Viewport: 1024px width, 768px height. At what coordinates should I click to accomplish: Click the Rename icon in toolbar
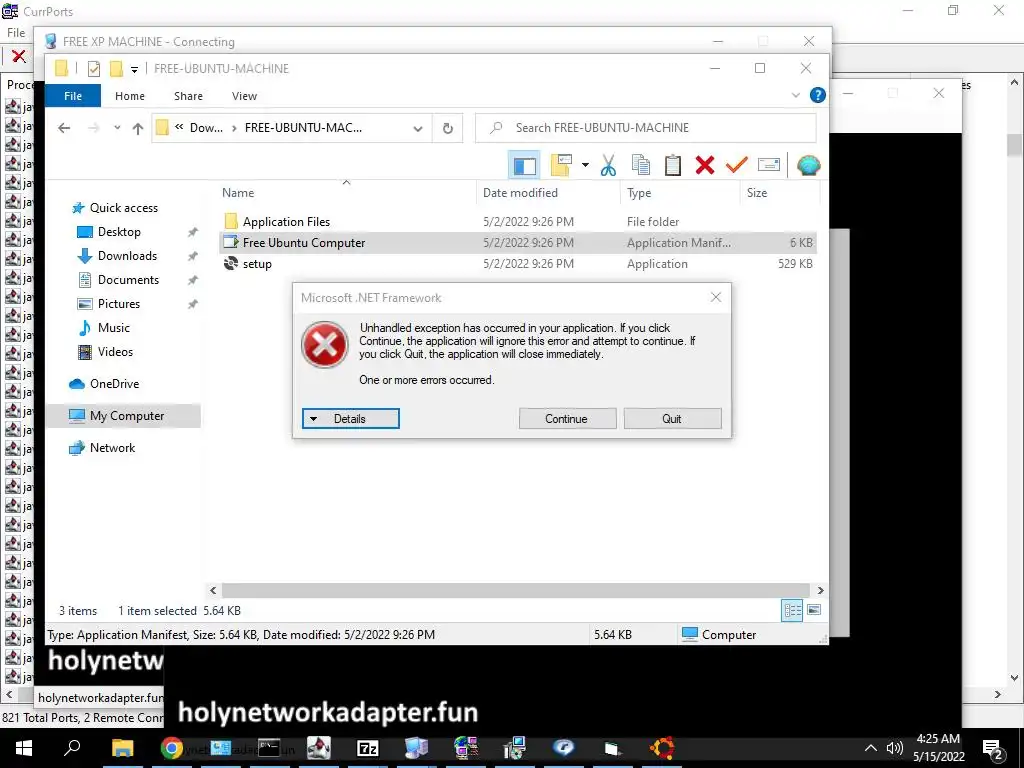[x=769, y=165]
